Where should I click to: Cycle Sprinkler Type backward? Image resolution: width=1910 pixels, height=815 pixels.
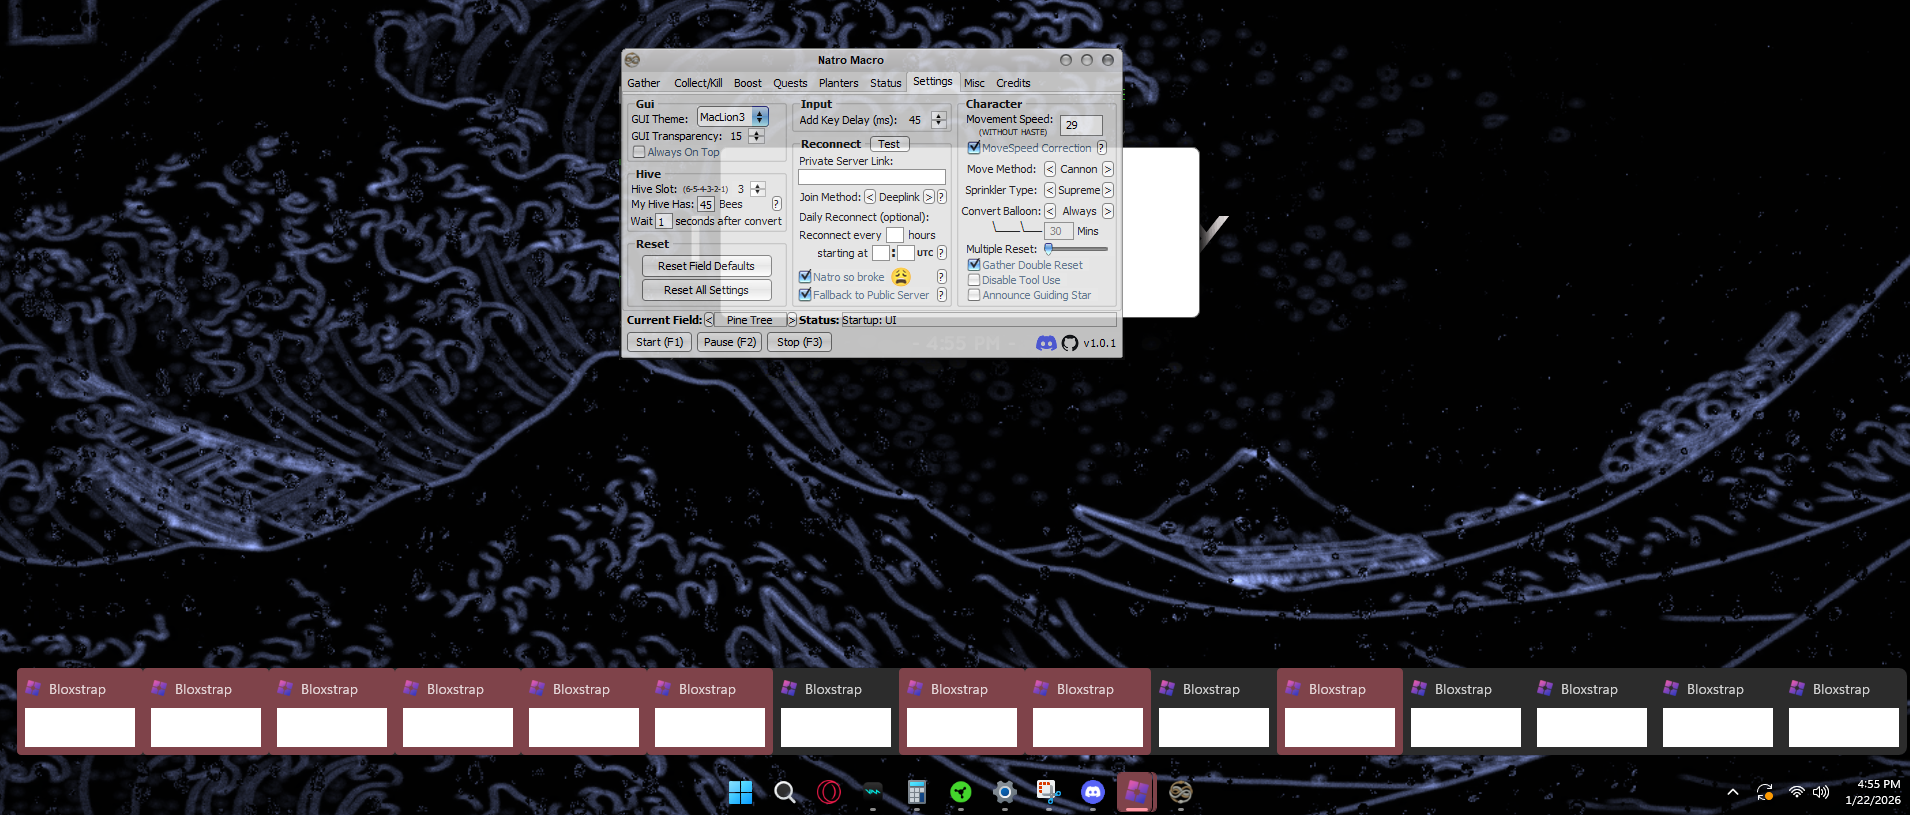[x=1050, y=190]
